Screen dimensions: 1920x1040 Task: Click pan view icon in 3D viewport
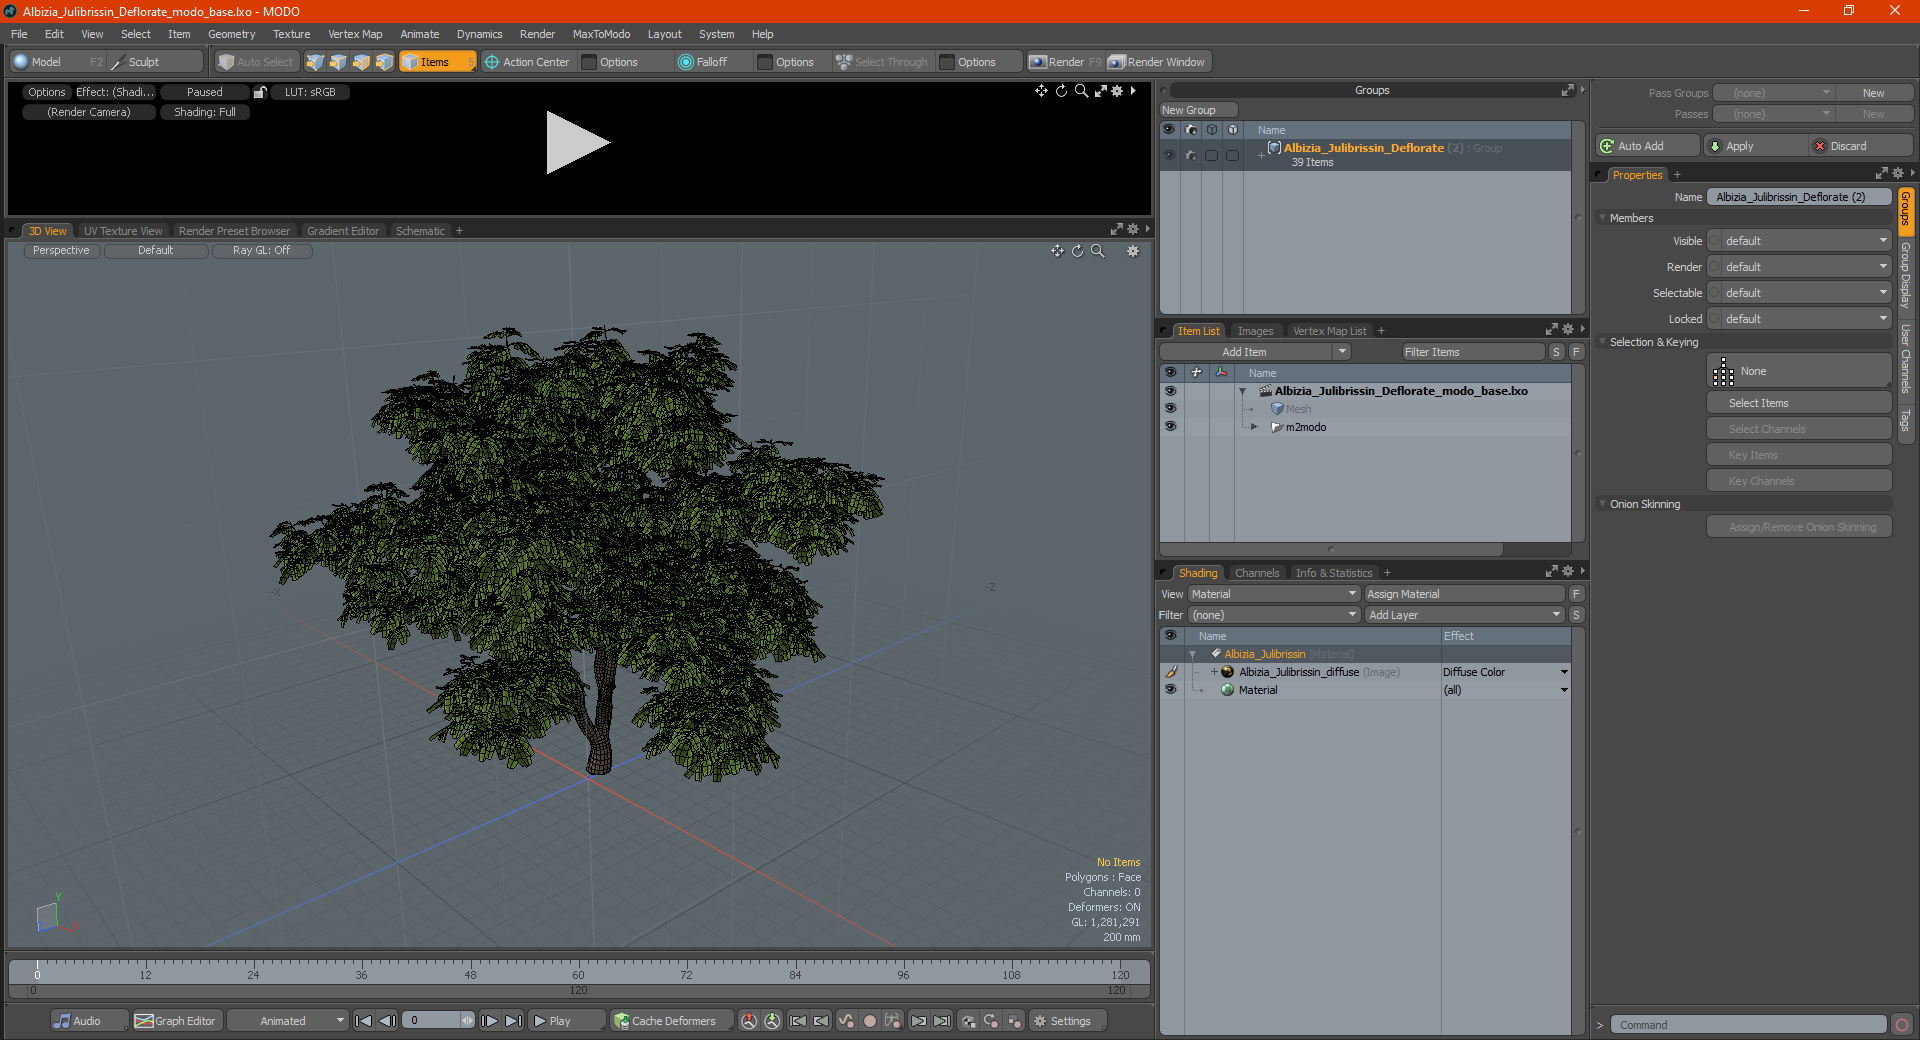click(1058, 251)
